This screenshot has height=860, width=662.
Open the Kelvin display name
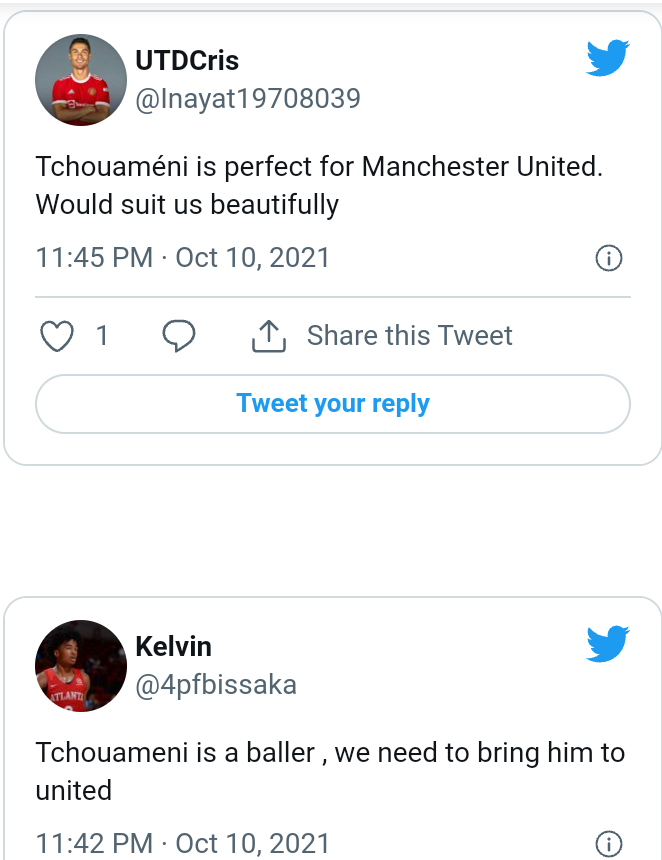click(x=173, y=646)
